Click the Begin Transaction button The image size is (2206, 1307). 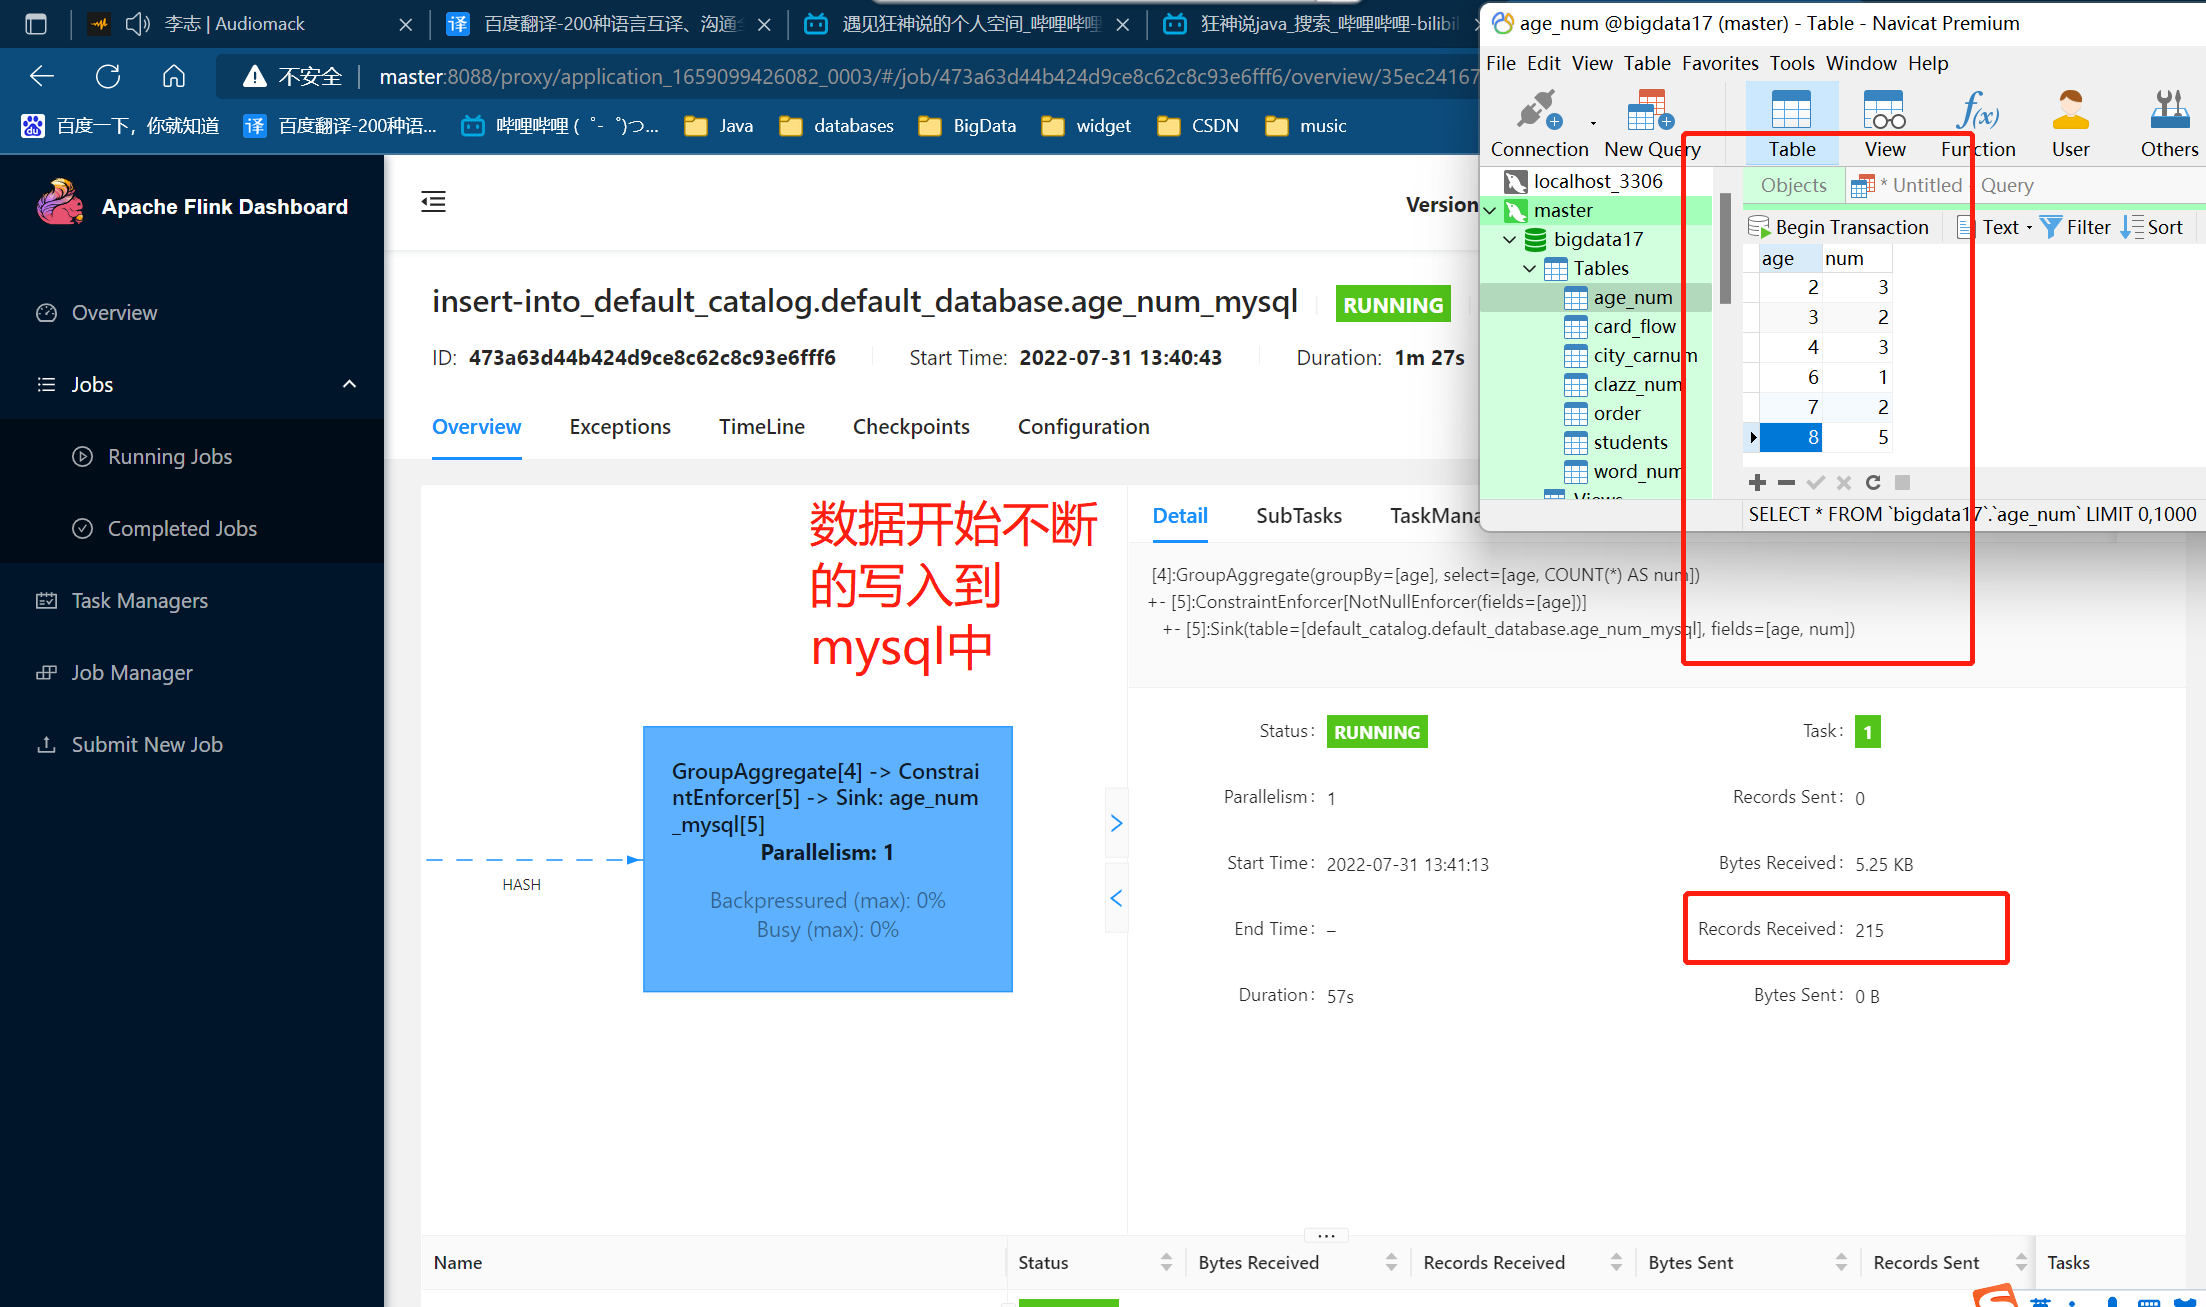(1839, 228)
